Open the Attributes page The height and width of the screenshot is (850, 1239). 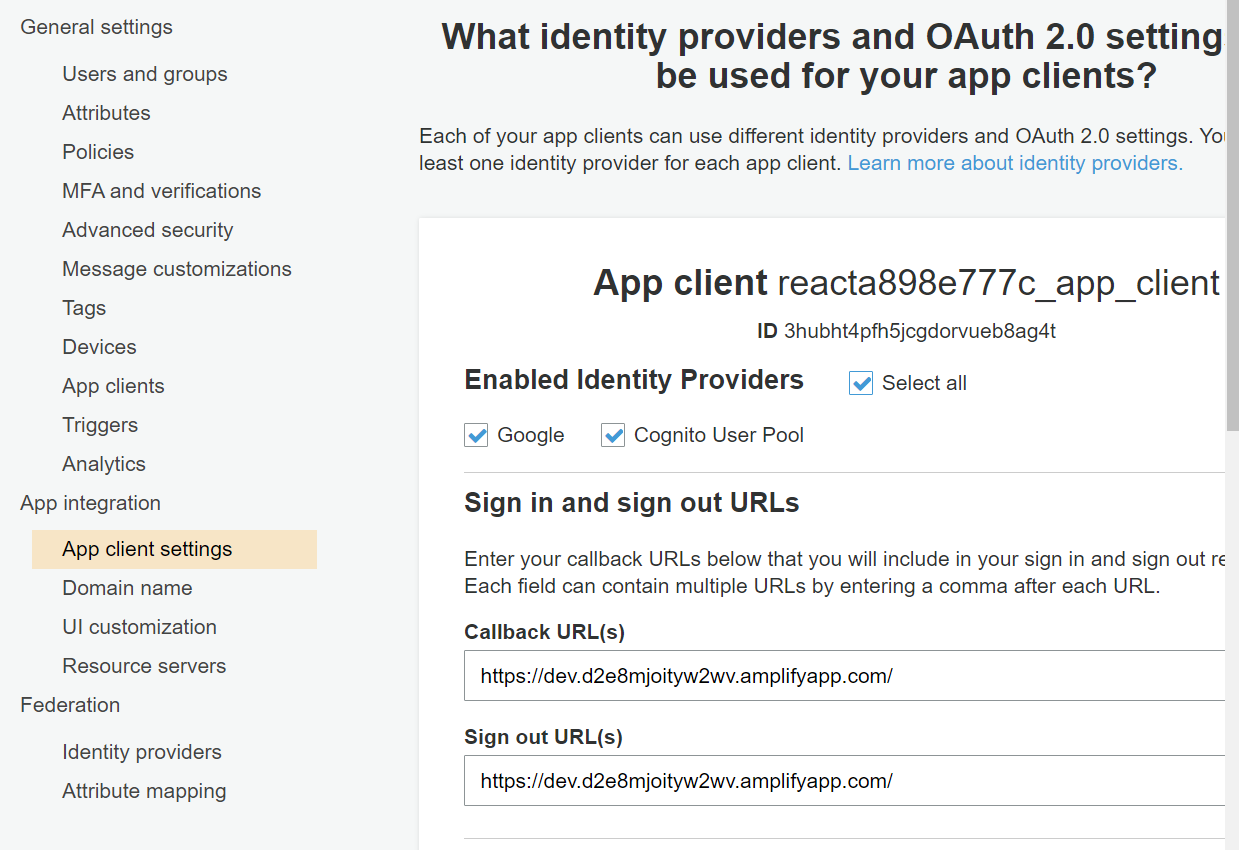pos(106,113)
